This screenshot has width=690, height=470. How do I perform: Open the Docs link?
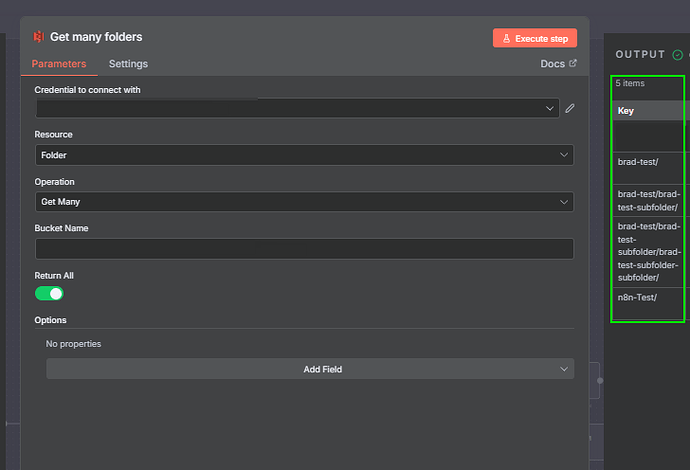(552, 64)
